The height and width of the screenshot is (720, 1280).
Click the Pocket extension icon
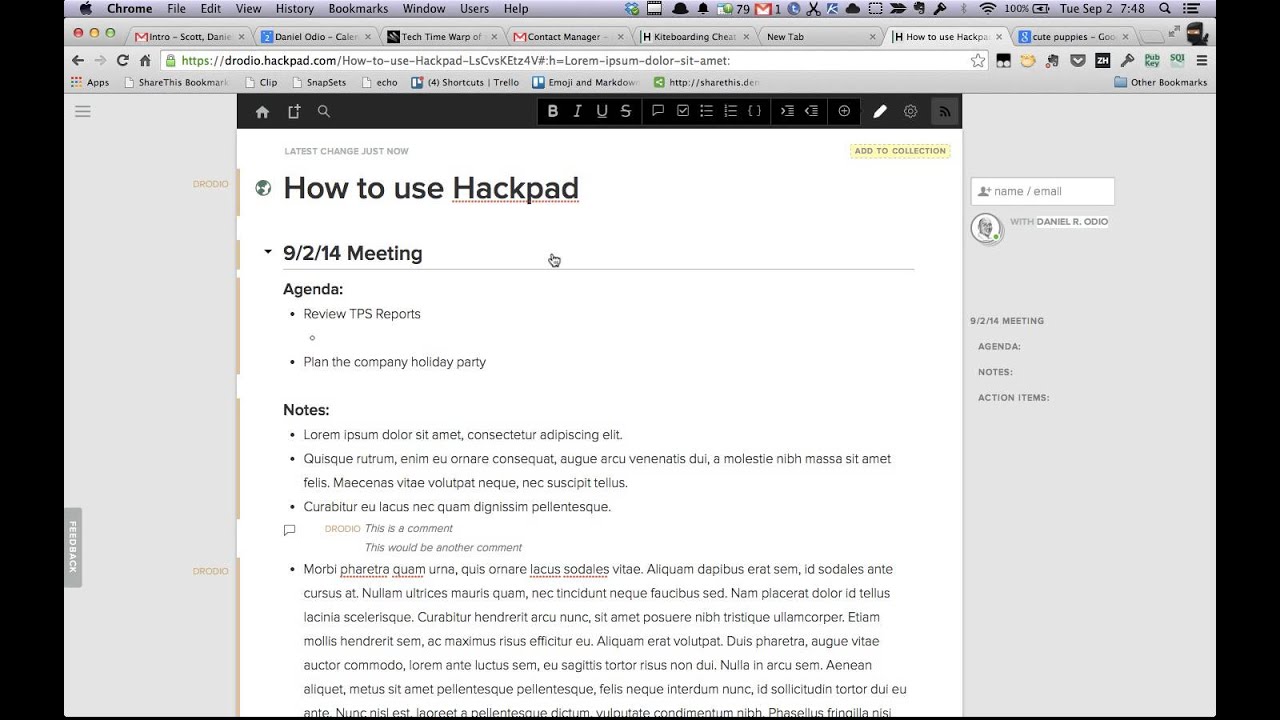[x=1077, y=61]
